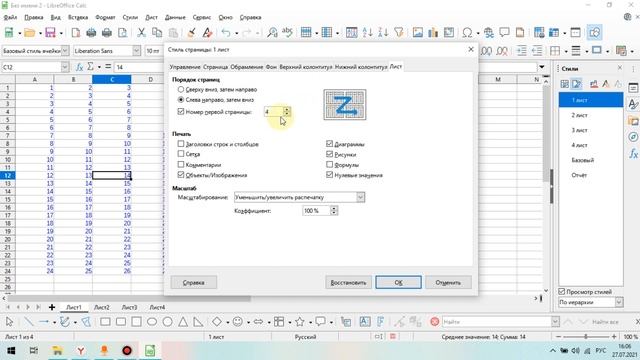Click the Open folder icon
This screenshot has height=360, width=640.
click(x=29, y=33)
